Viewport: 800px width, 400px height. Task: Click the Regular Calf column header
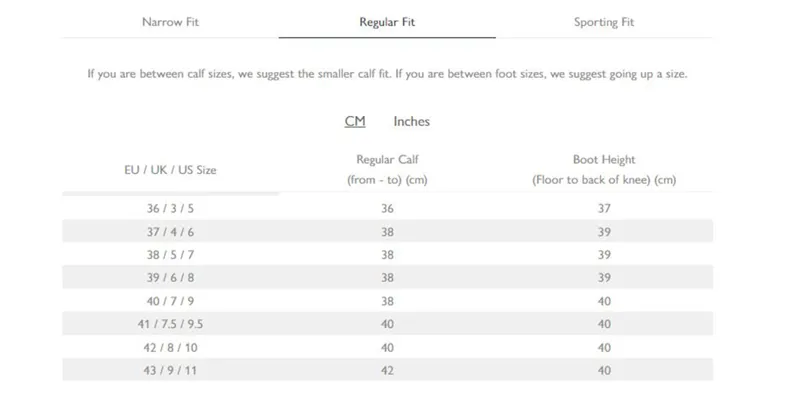[387, 169]
